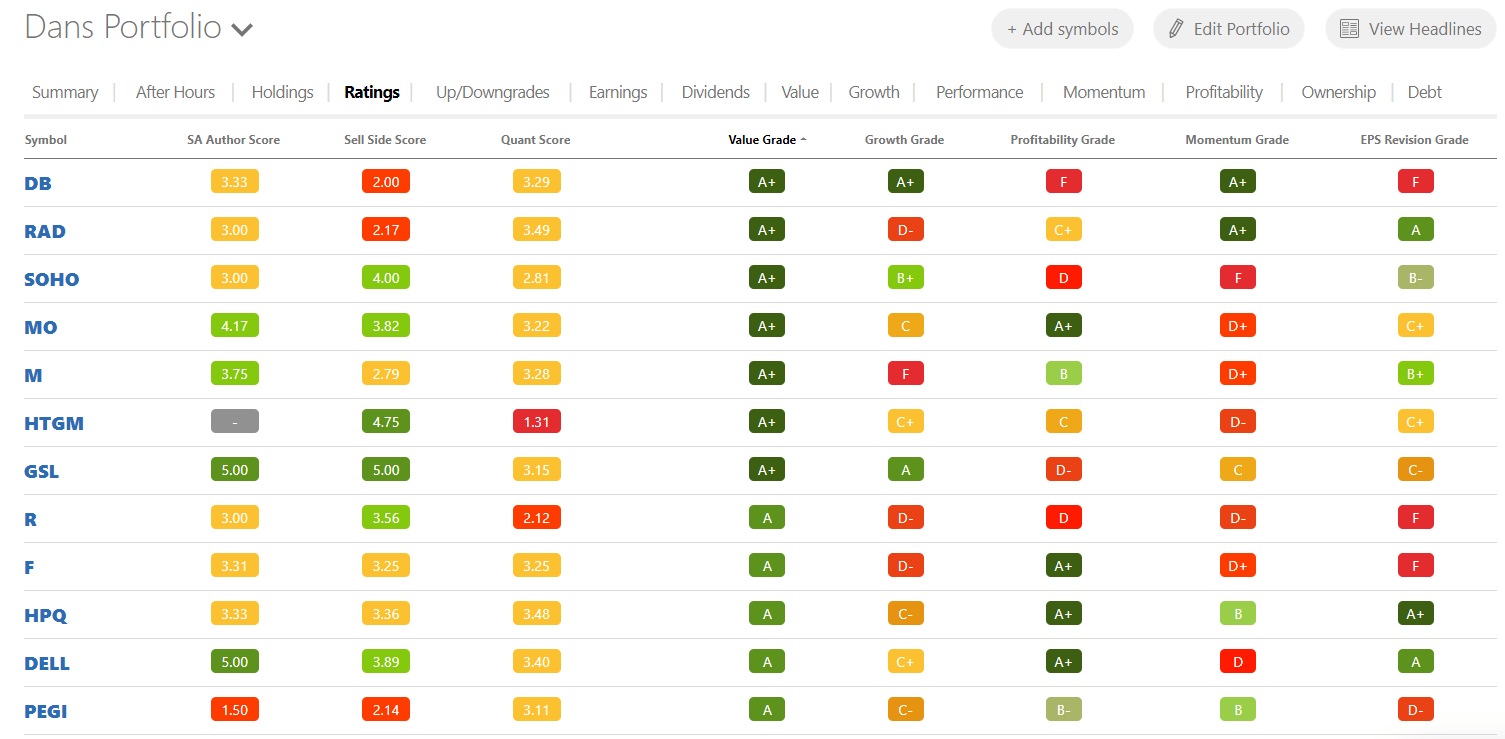Click M's Growth Grade F badge
Viewport: 1505px width, 739px height.
pyautogui.click(x=906, y=374)
